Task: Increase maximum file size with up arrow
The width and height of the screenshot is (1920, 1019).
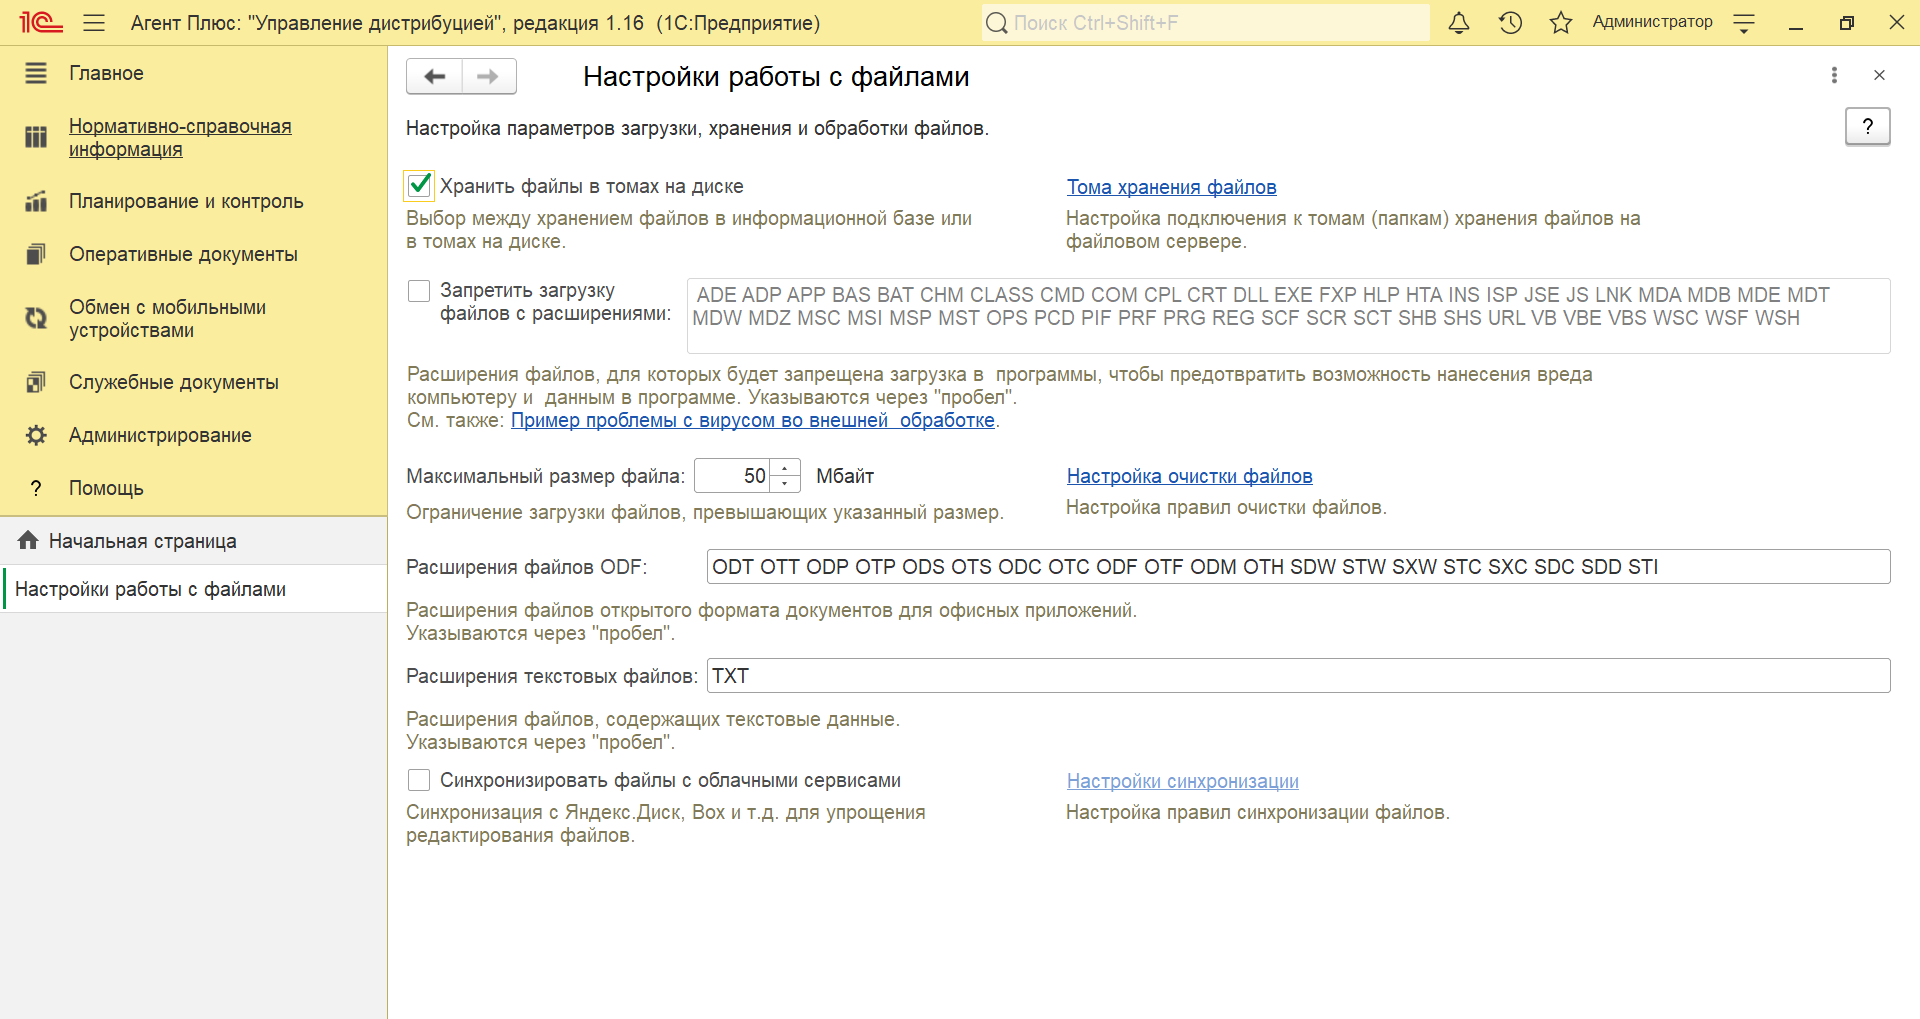Action: 785,468
